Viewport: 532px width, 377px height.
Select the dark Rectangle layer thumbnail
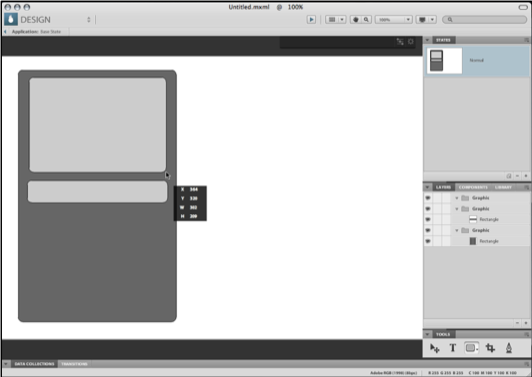[x=473, y=241]
